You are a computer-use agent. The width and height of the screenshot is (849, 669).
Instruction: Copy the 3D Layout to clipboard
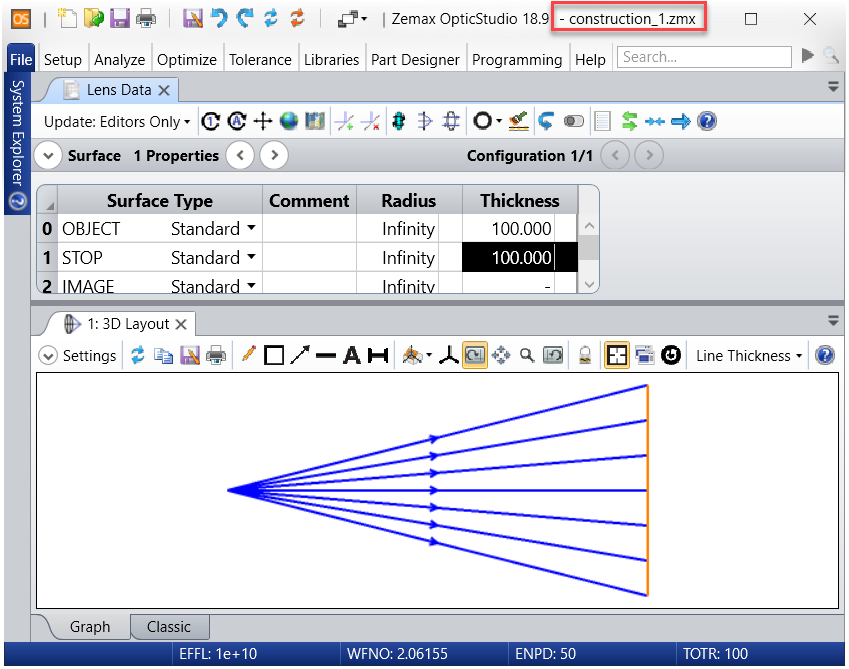163,355
